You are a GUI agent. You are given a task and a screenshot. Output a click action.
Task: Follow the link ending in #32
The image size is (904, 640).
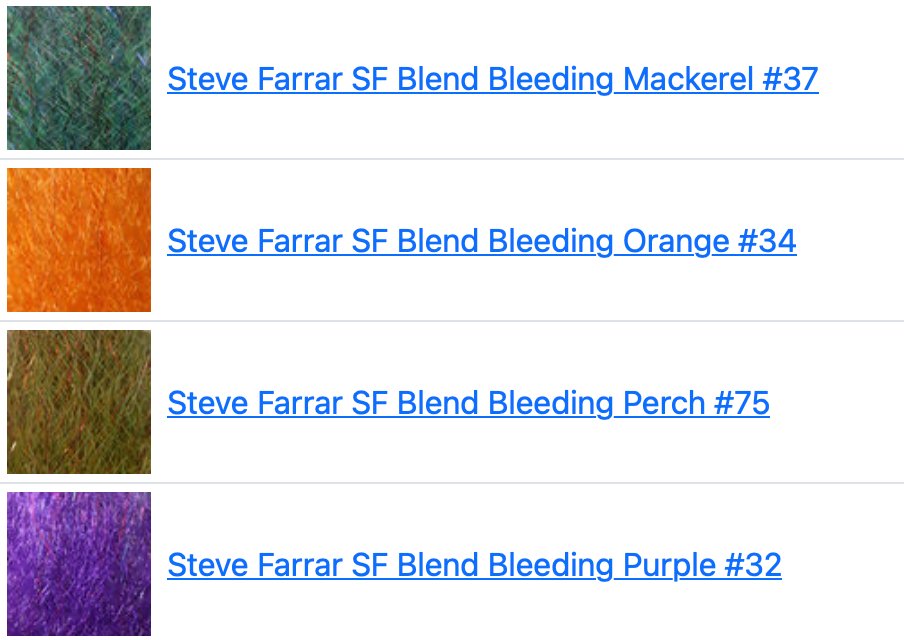coord(474,565)
